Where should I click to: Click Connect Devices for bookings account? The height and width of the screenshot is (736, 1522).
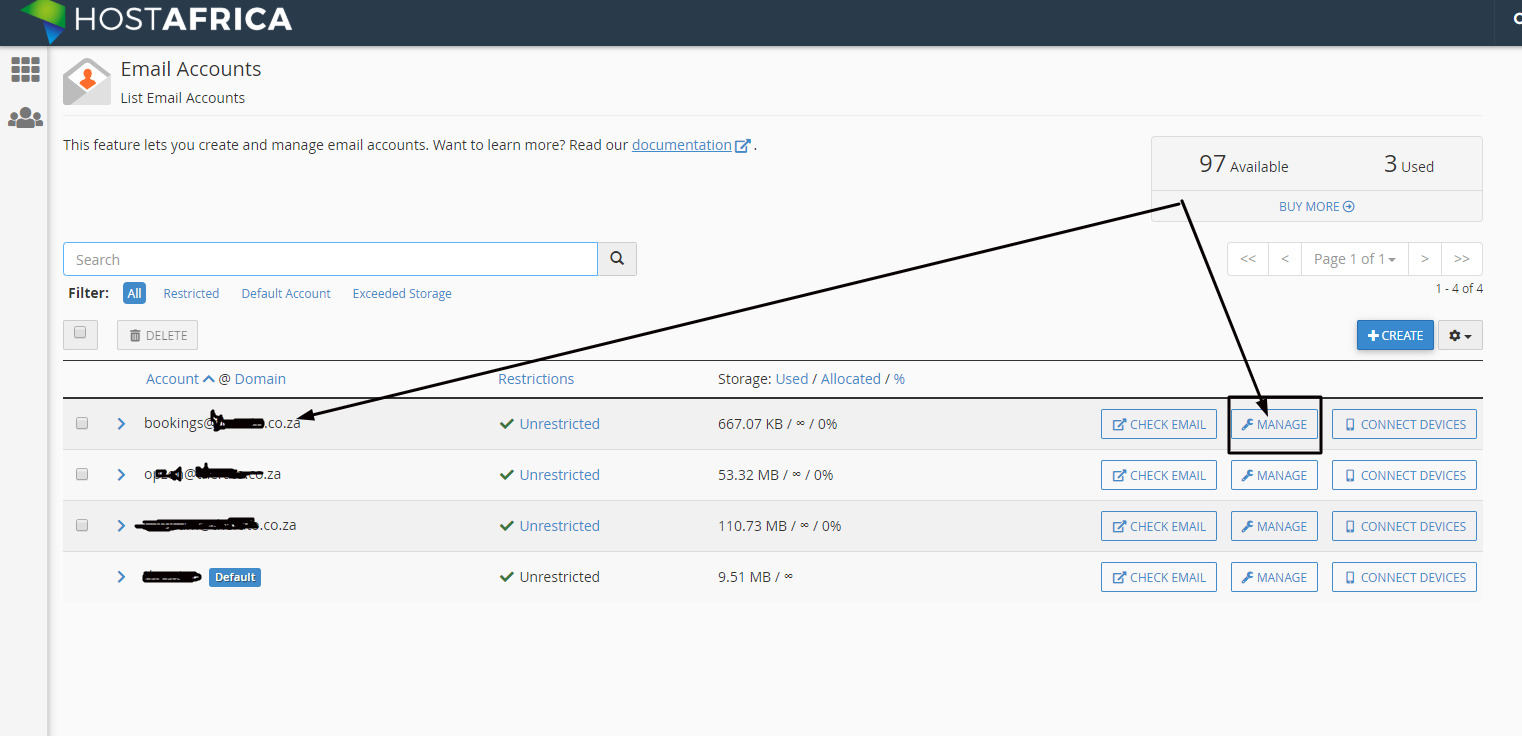1404,424
